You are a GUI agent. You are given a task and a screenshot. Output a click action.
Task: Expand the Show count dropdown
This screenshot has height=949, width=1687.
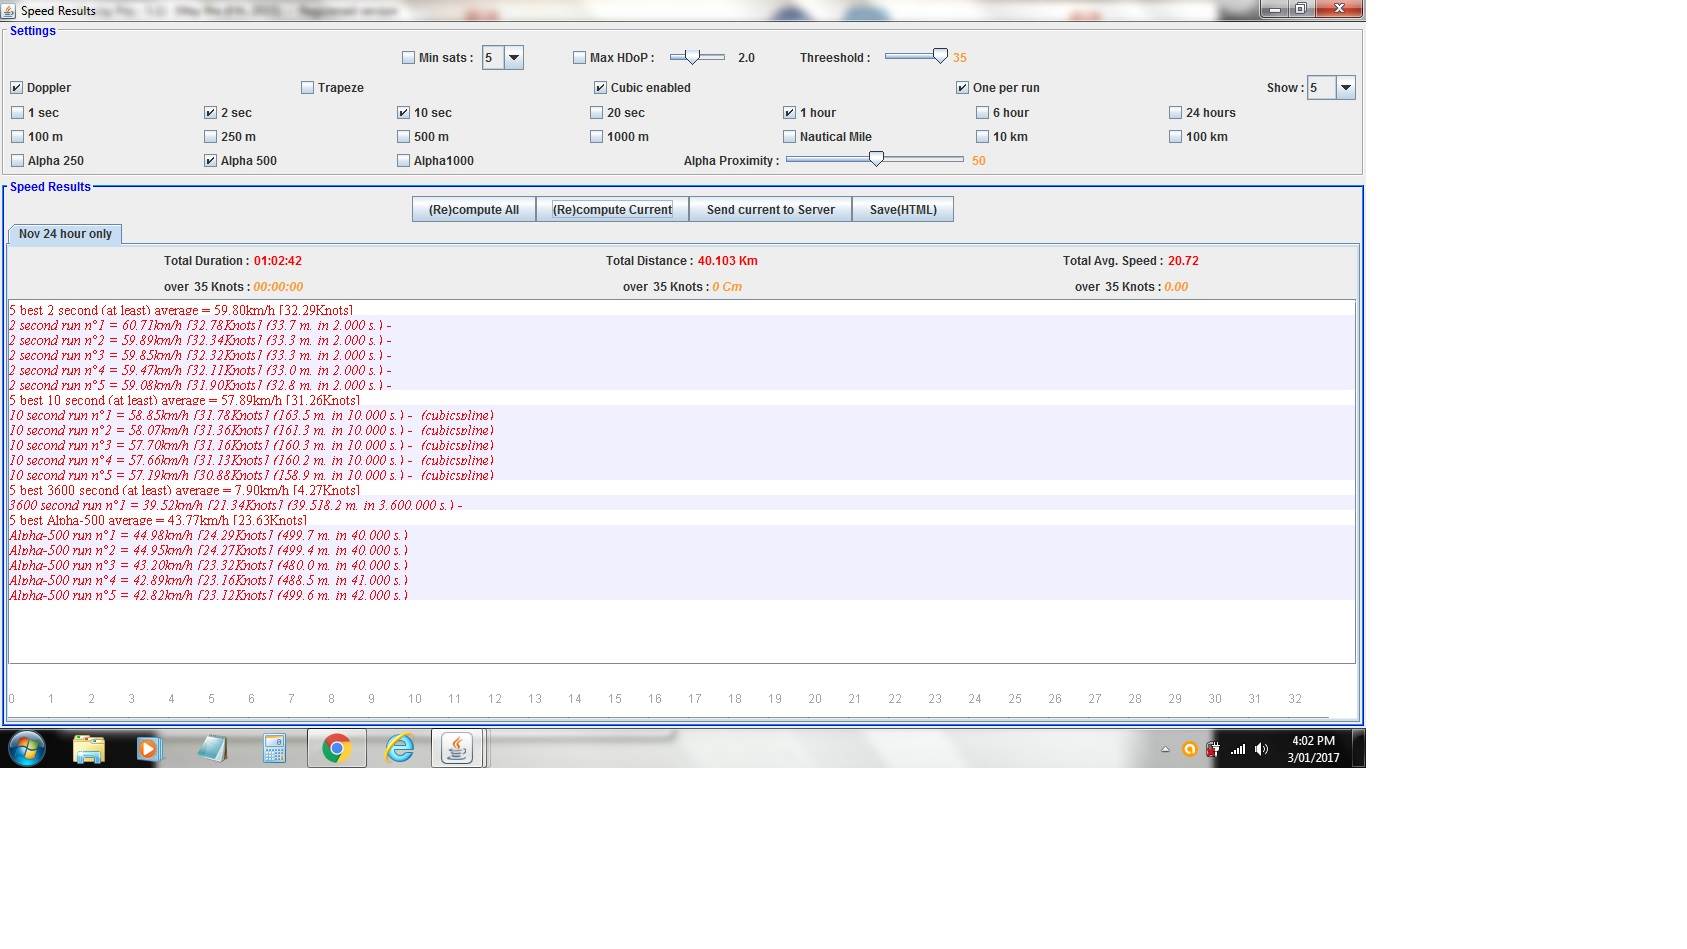(1345, 88)
